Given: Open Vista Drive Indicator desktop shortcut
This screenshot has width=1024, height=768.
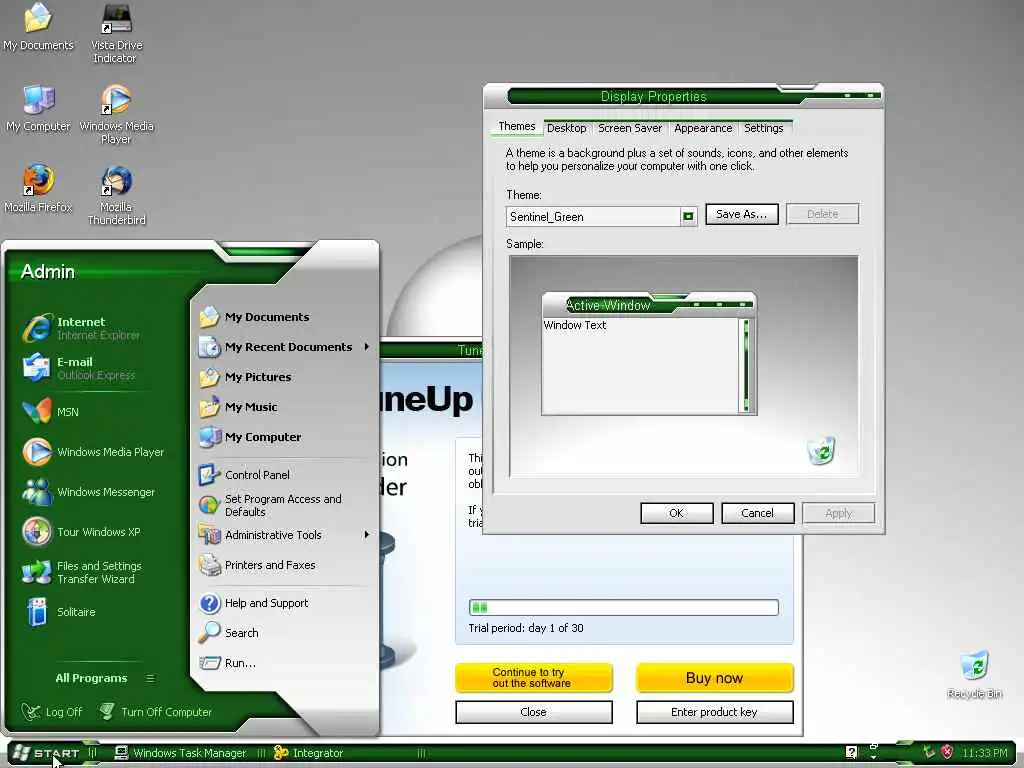Looking at the screenshot, I should click(x=116, y=33).
